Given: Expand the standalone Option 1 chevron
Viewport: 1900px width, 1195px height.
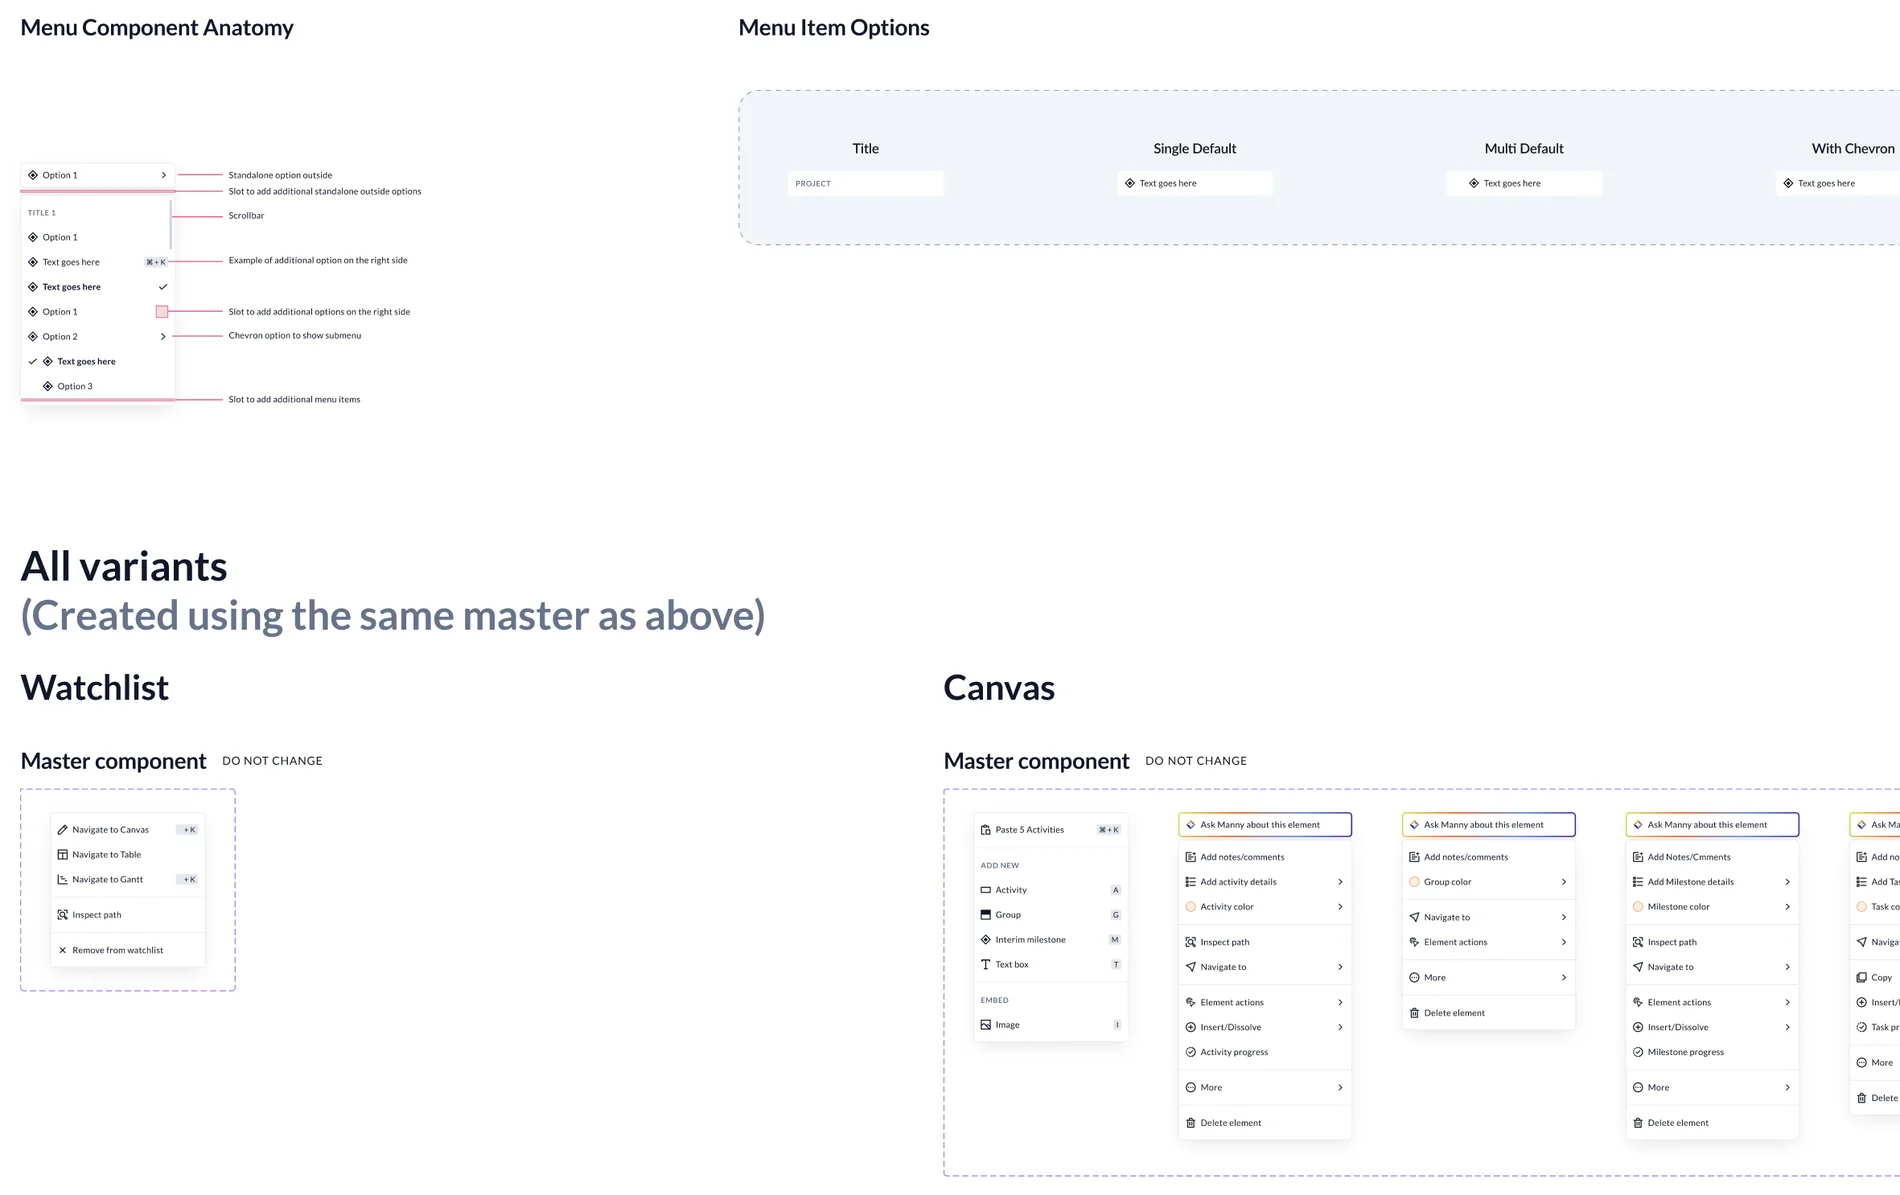Looking at the screenshot, I should point(163,175).
